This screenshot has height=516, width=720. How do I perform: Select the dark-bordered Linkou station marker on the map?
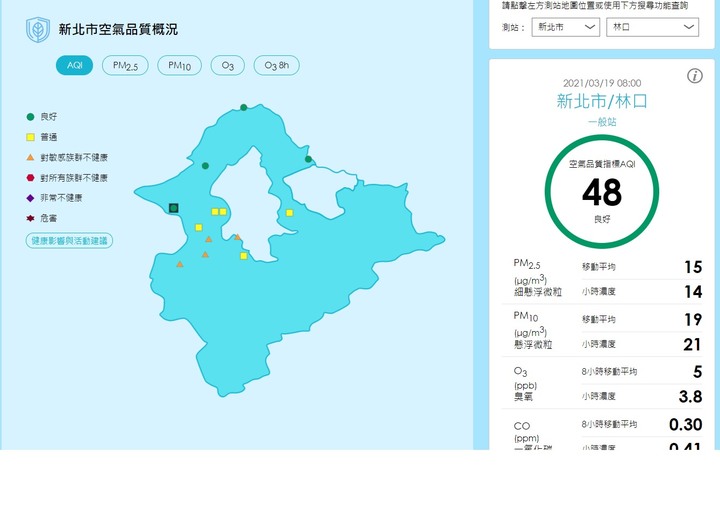(174, 208)
